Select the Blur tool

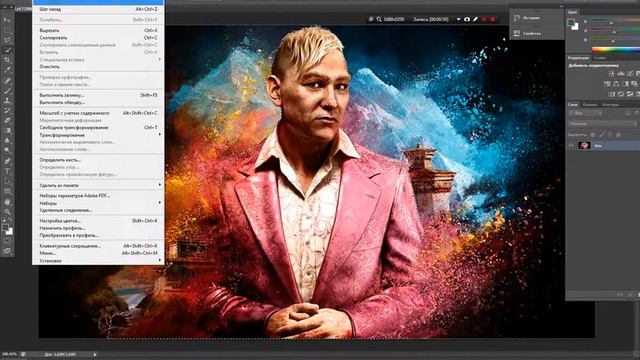pos(7,140)
